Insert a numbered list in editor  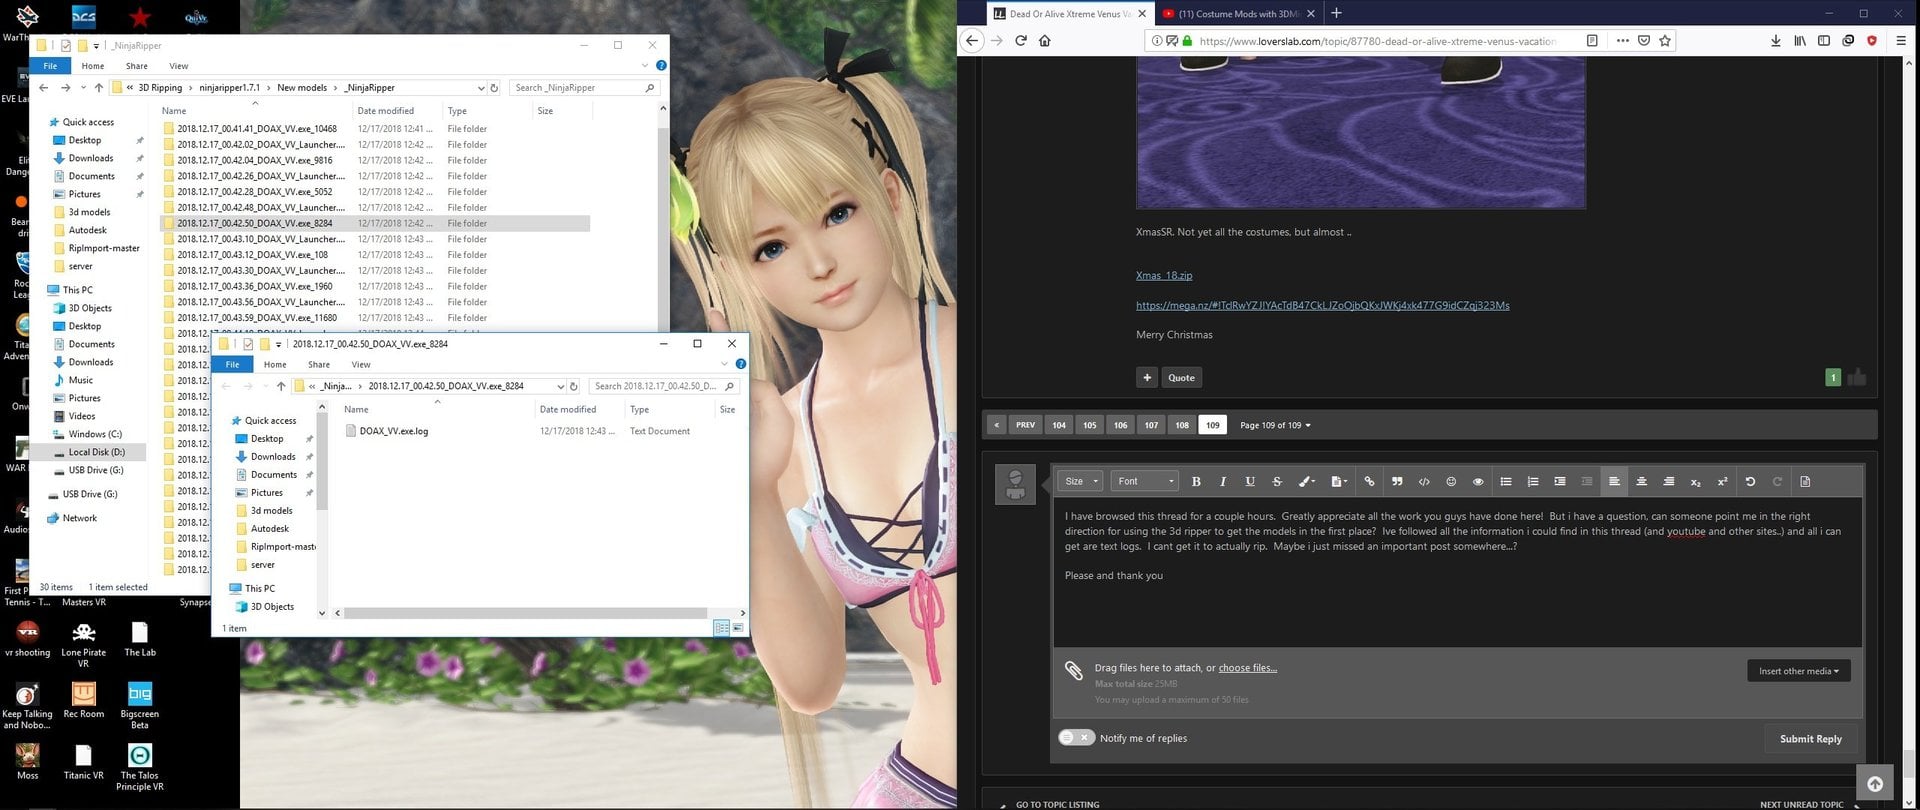tap(1533, 482)
